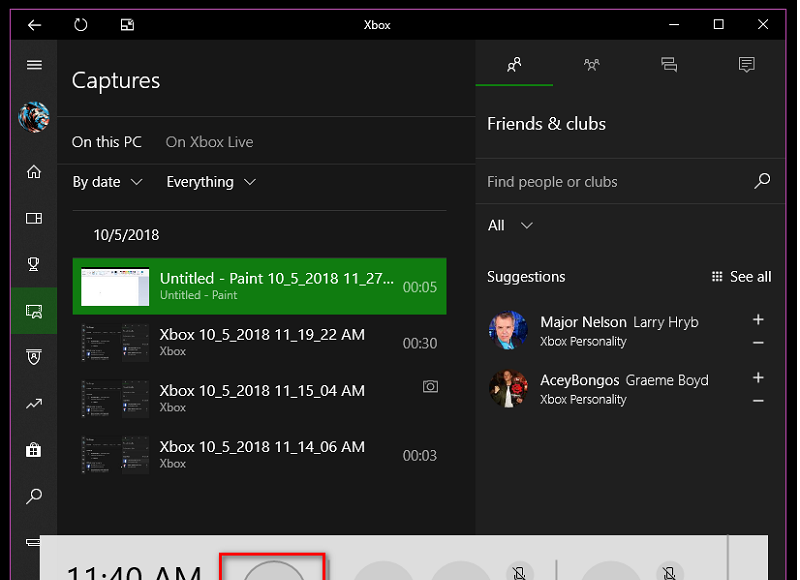
Task: Select capture Xbox 10_5_2018 11_19_22 AM
Action: 259,343
